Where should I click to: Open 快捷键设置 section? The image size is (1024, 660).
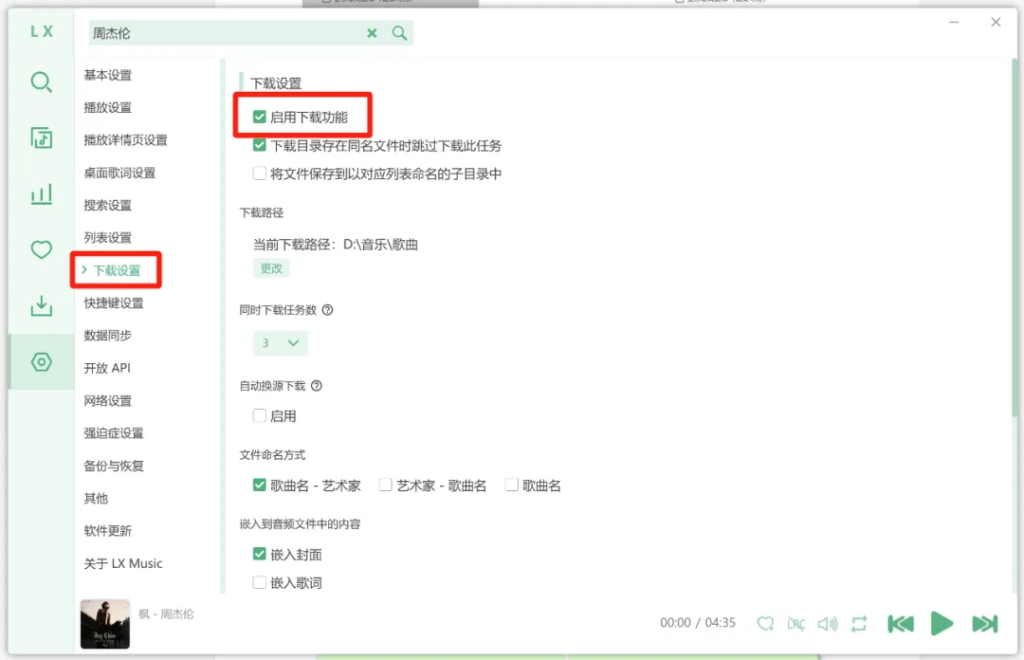pyautogui.click(x=114, y=303)
